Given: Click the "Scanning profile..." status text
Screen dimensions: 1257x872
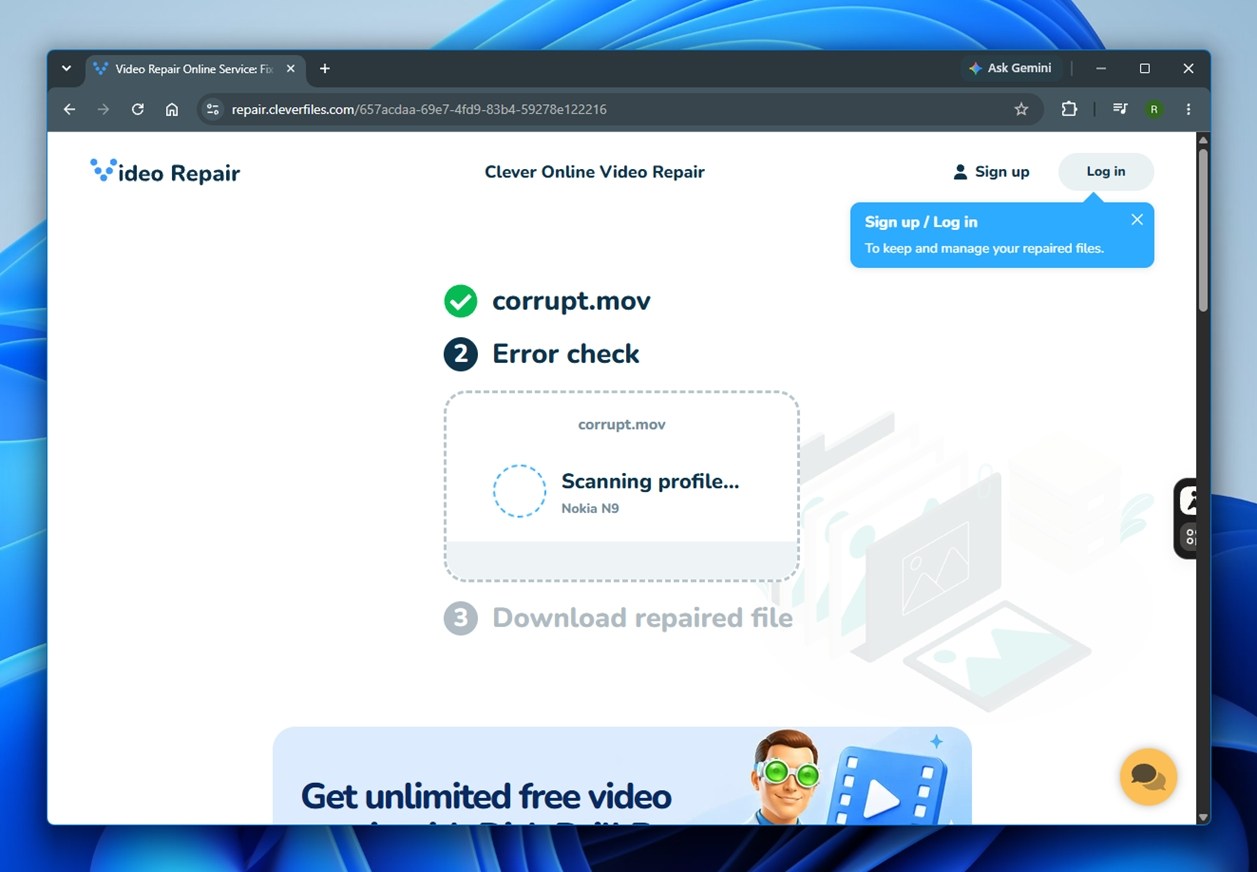Looking at the screenshot, I should tap(650, 481).
